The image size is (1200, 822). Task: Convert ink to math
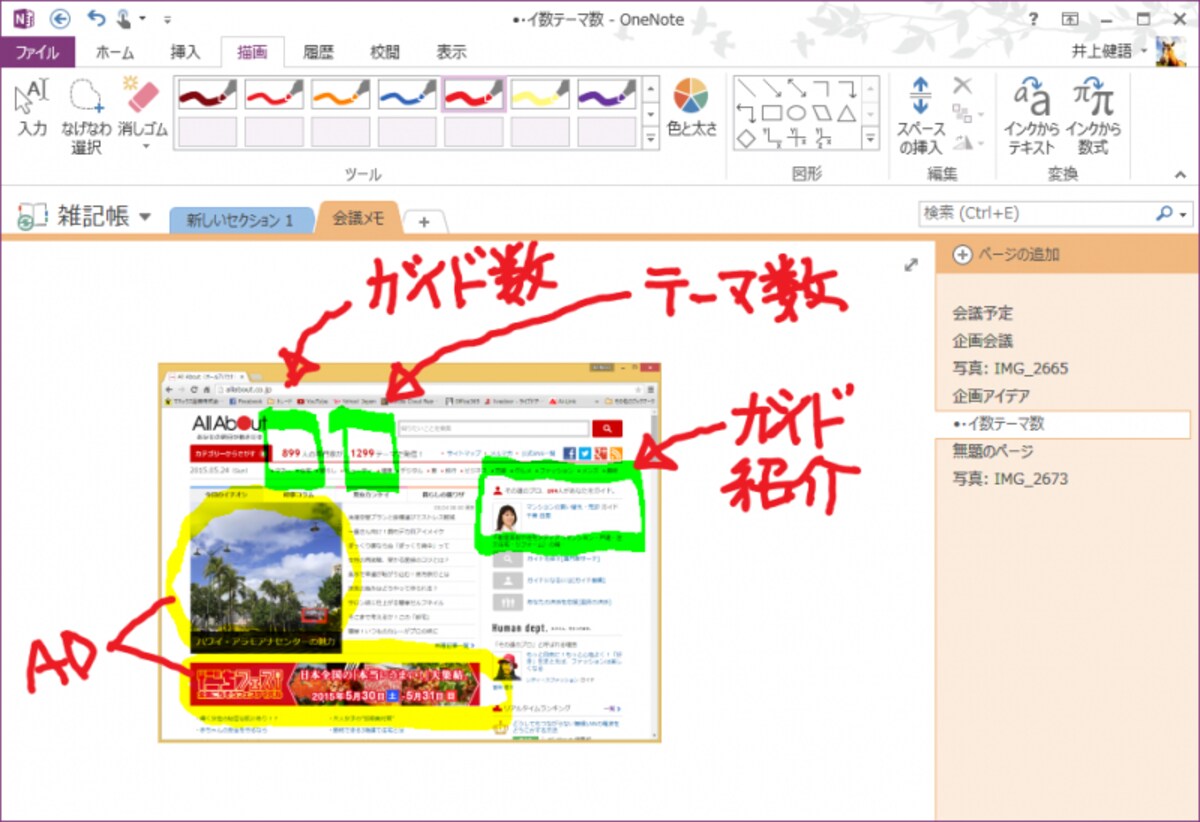pyautogui.click(x=1093, y=116)
